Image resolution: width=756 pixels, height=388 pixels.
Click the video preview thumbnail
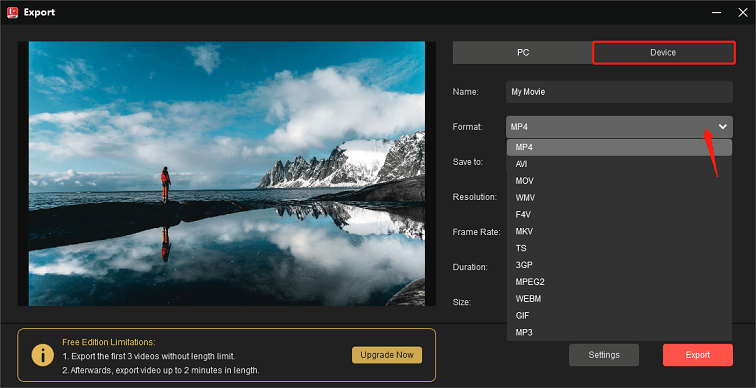pyautogui.click(x=227, y=174)
